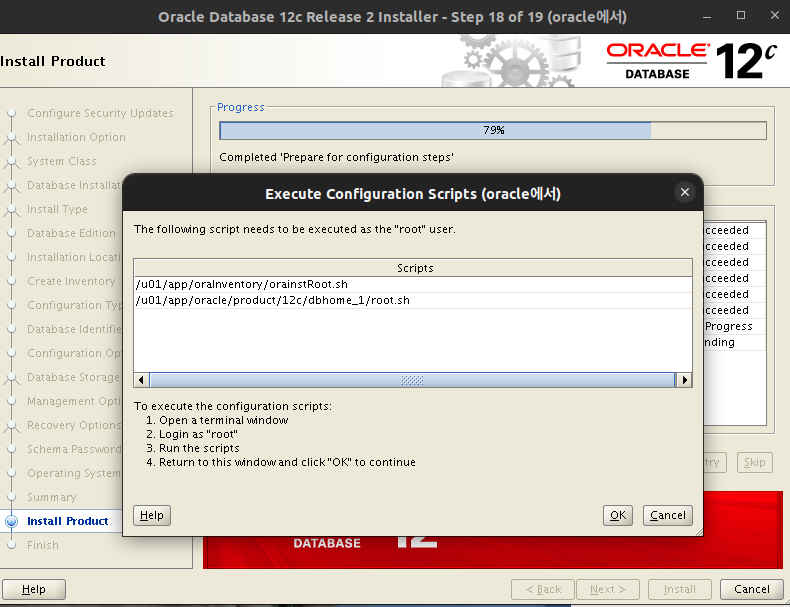Click the Install Product active step bullet
The height and width of the screenshot is (607, 790).
tap(11, 521)
